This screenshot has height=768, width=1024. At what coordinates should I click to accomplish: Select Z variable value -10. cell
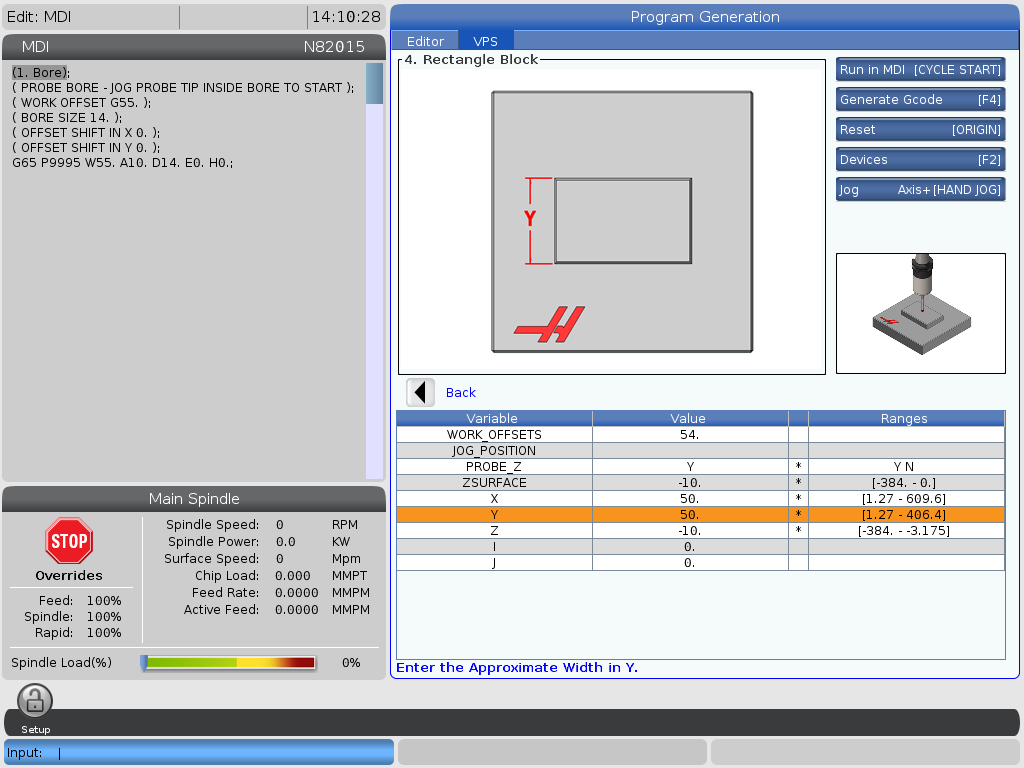(x=690, y=530)
